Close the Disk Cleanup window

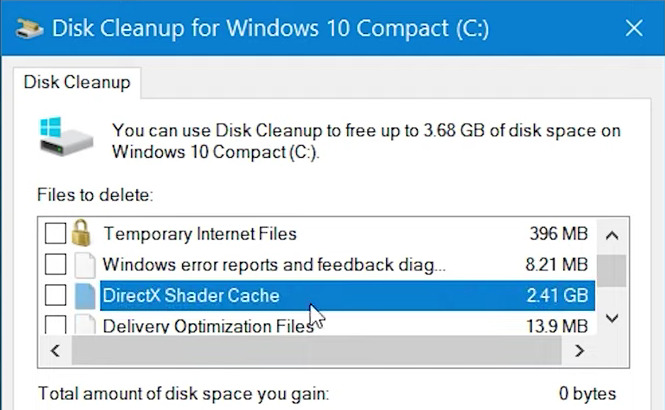click(632, 29)
